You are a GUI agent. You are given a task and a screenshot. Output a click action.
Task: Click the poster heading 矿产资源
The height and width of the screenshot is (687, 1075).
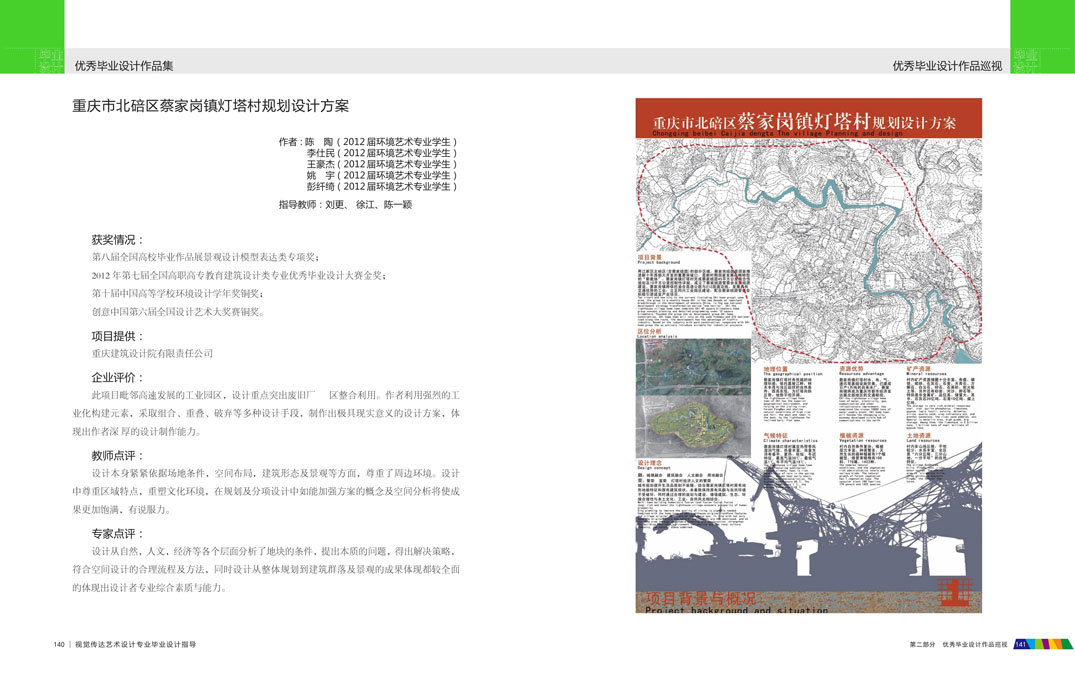918,370
